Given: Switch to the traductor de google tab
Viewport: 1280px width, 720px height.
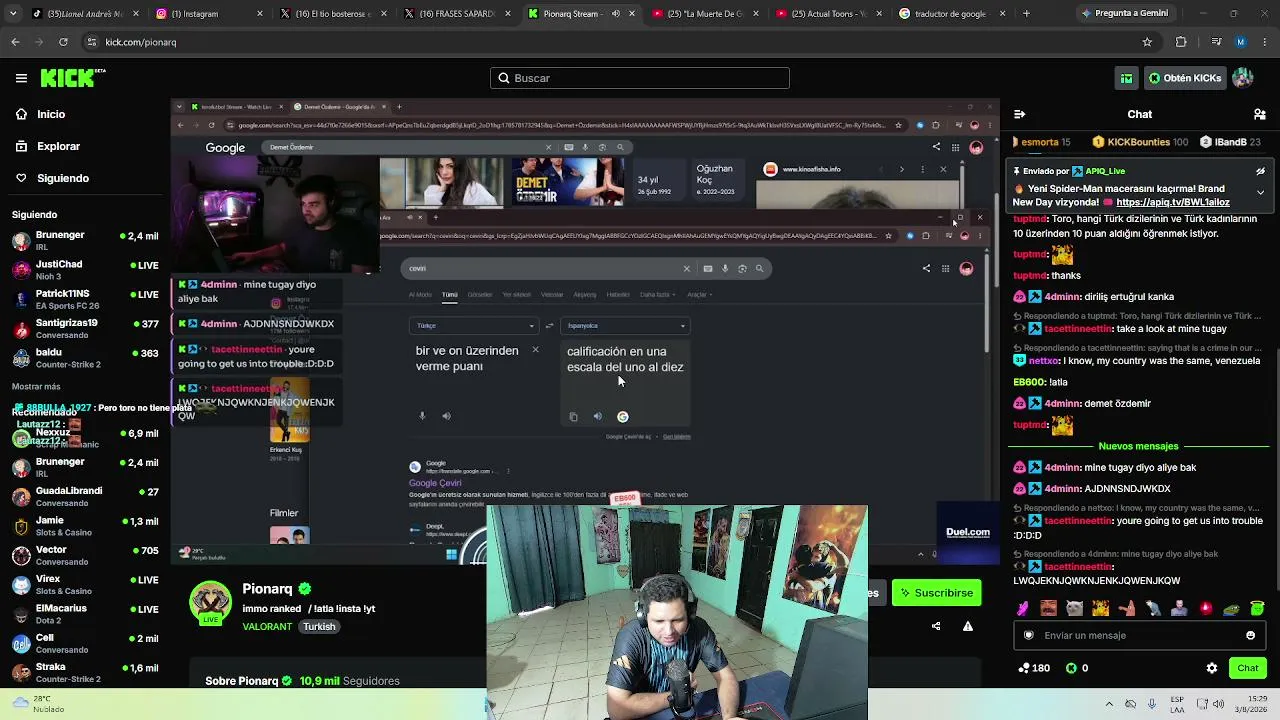Looking at the screenshot, I should (x=952, y=14).
